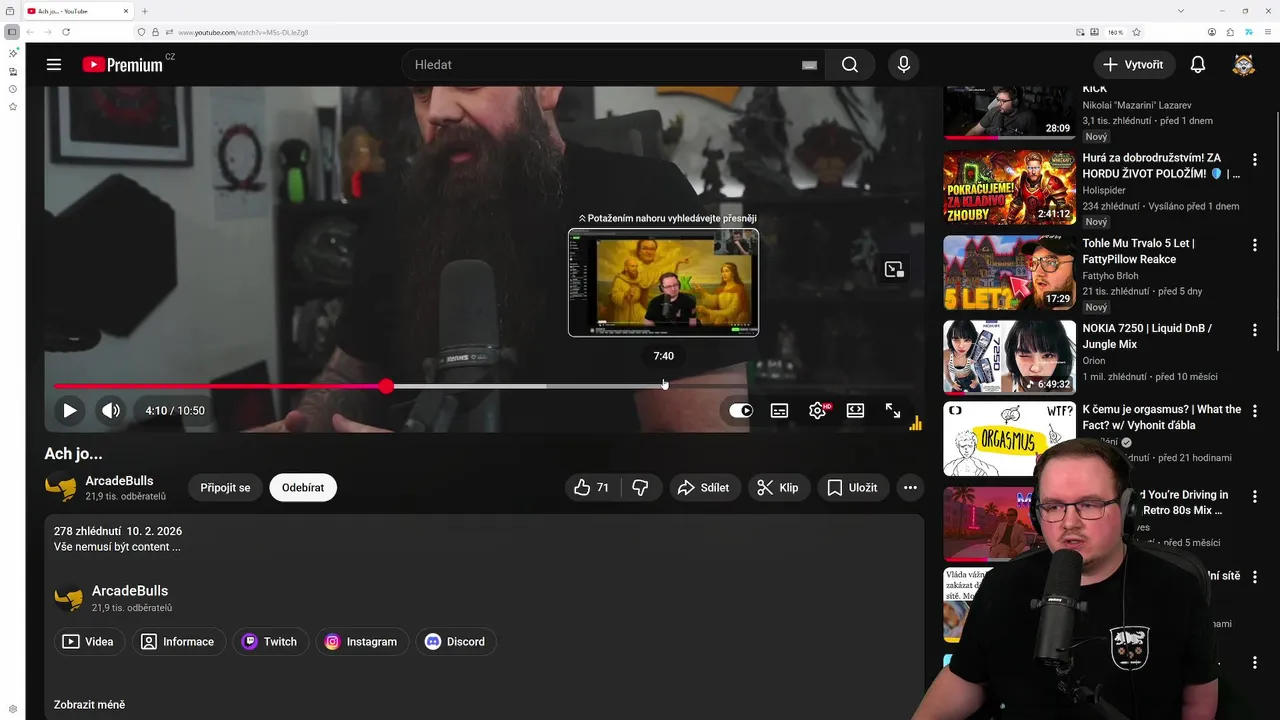This screenshot has height=720, width=1280.
Task: Save video with the Uložit button
Action: point(853,487)
